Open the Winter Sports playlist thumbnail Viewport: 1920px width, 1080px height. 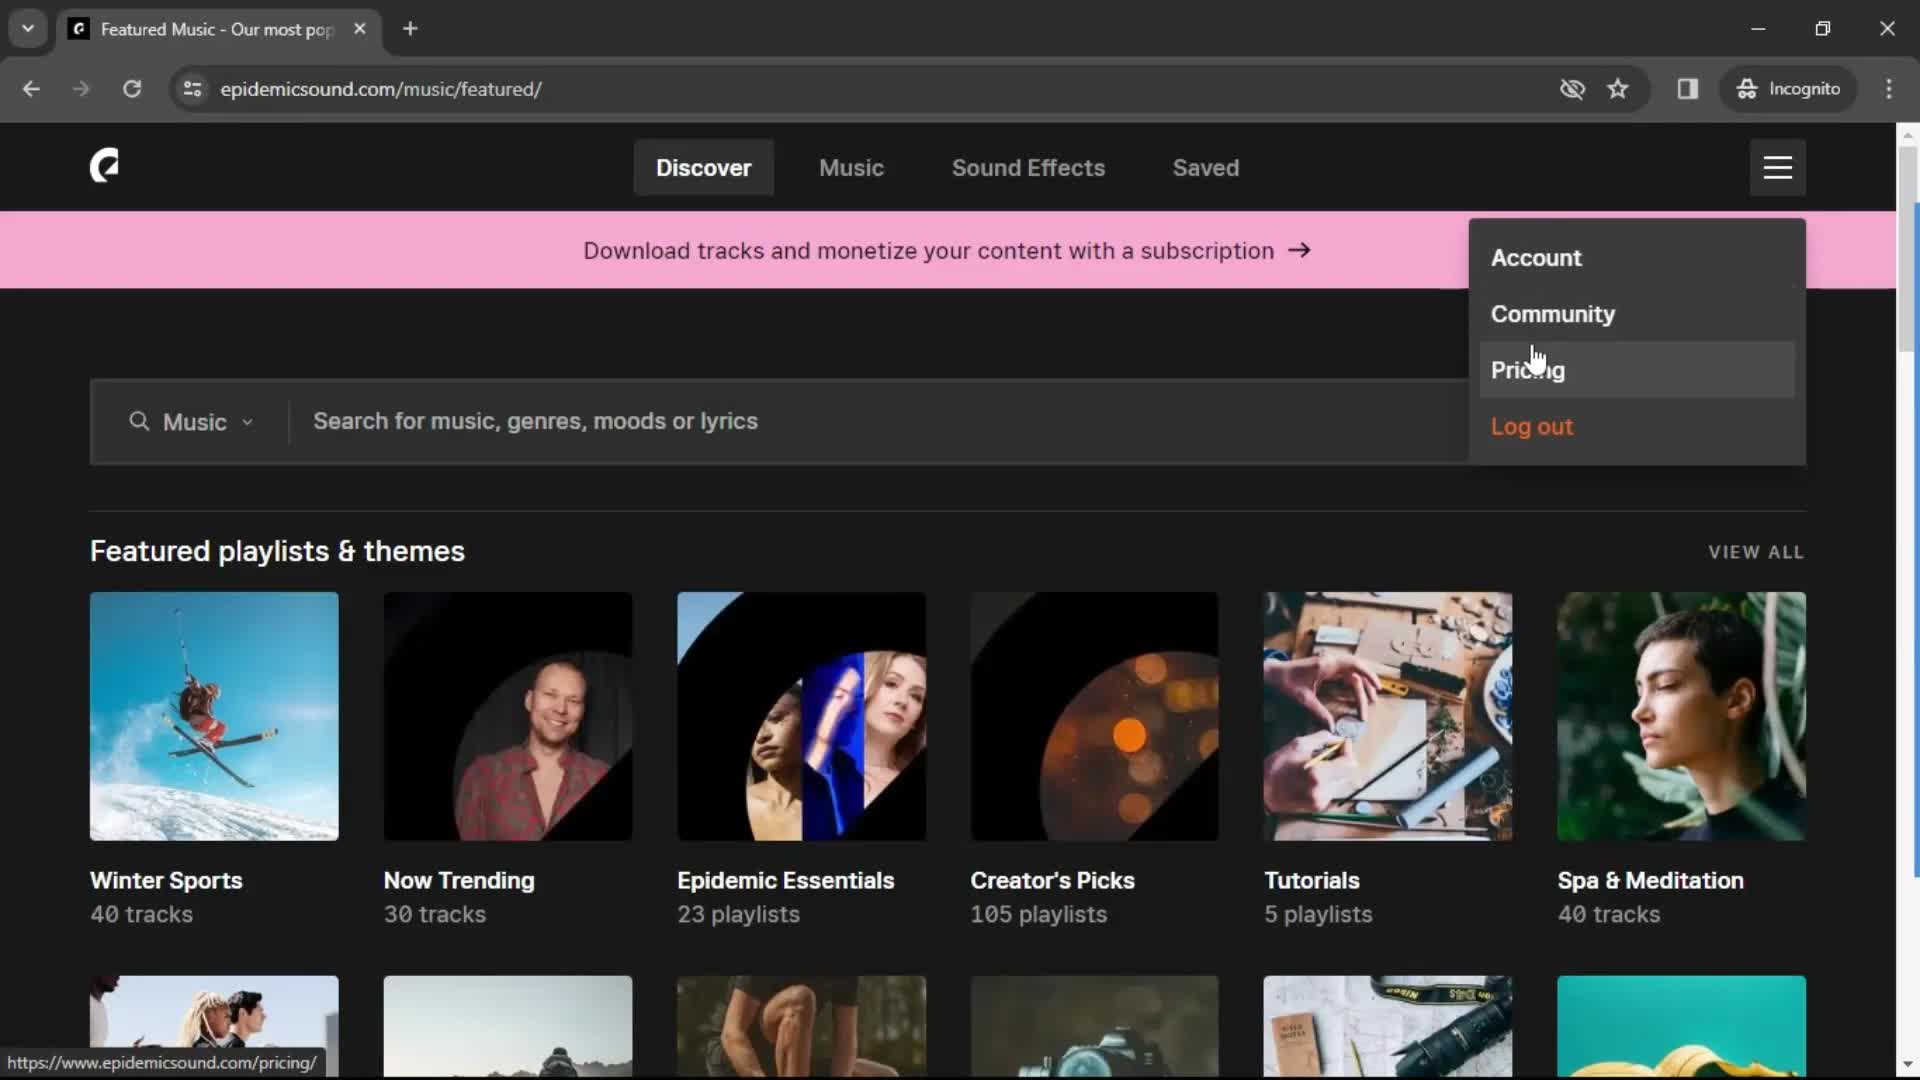click(x=214, y=716)
